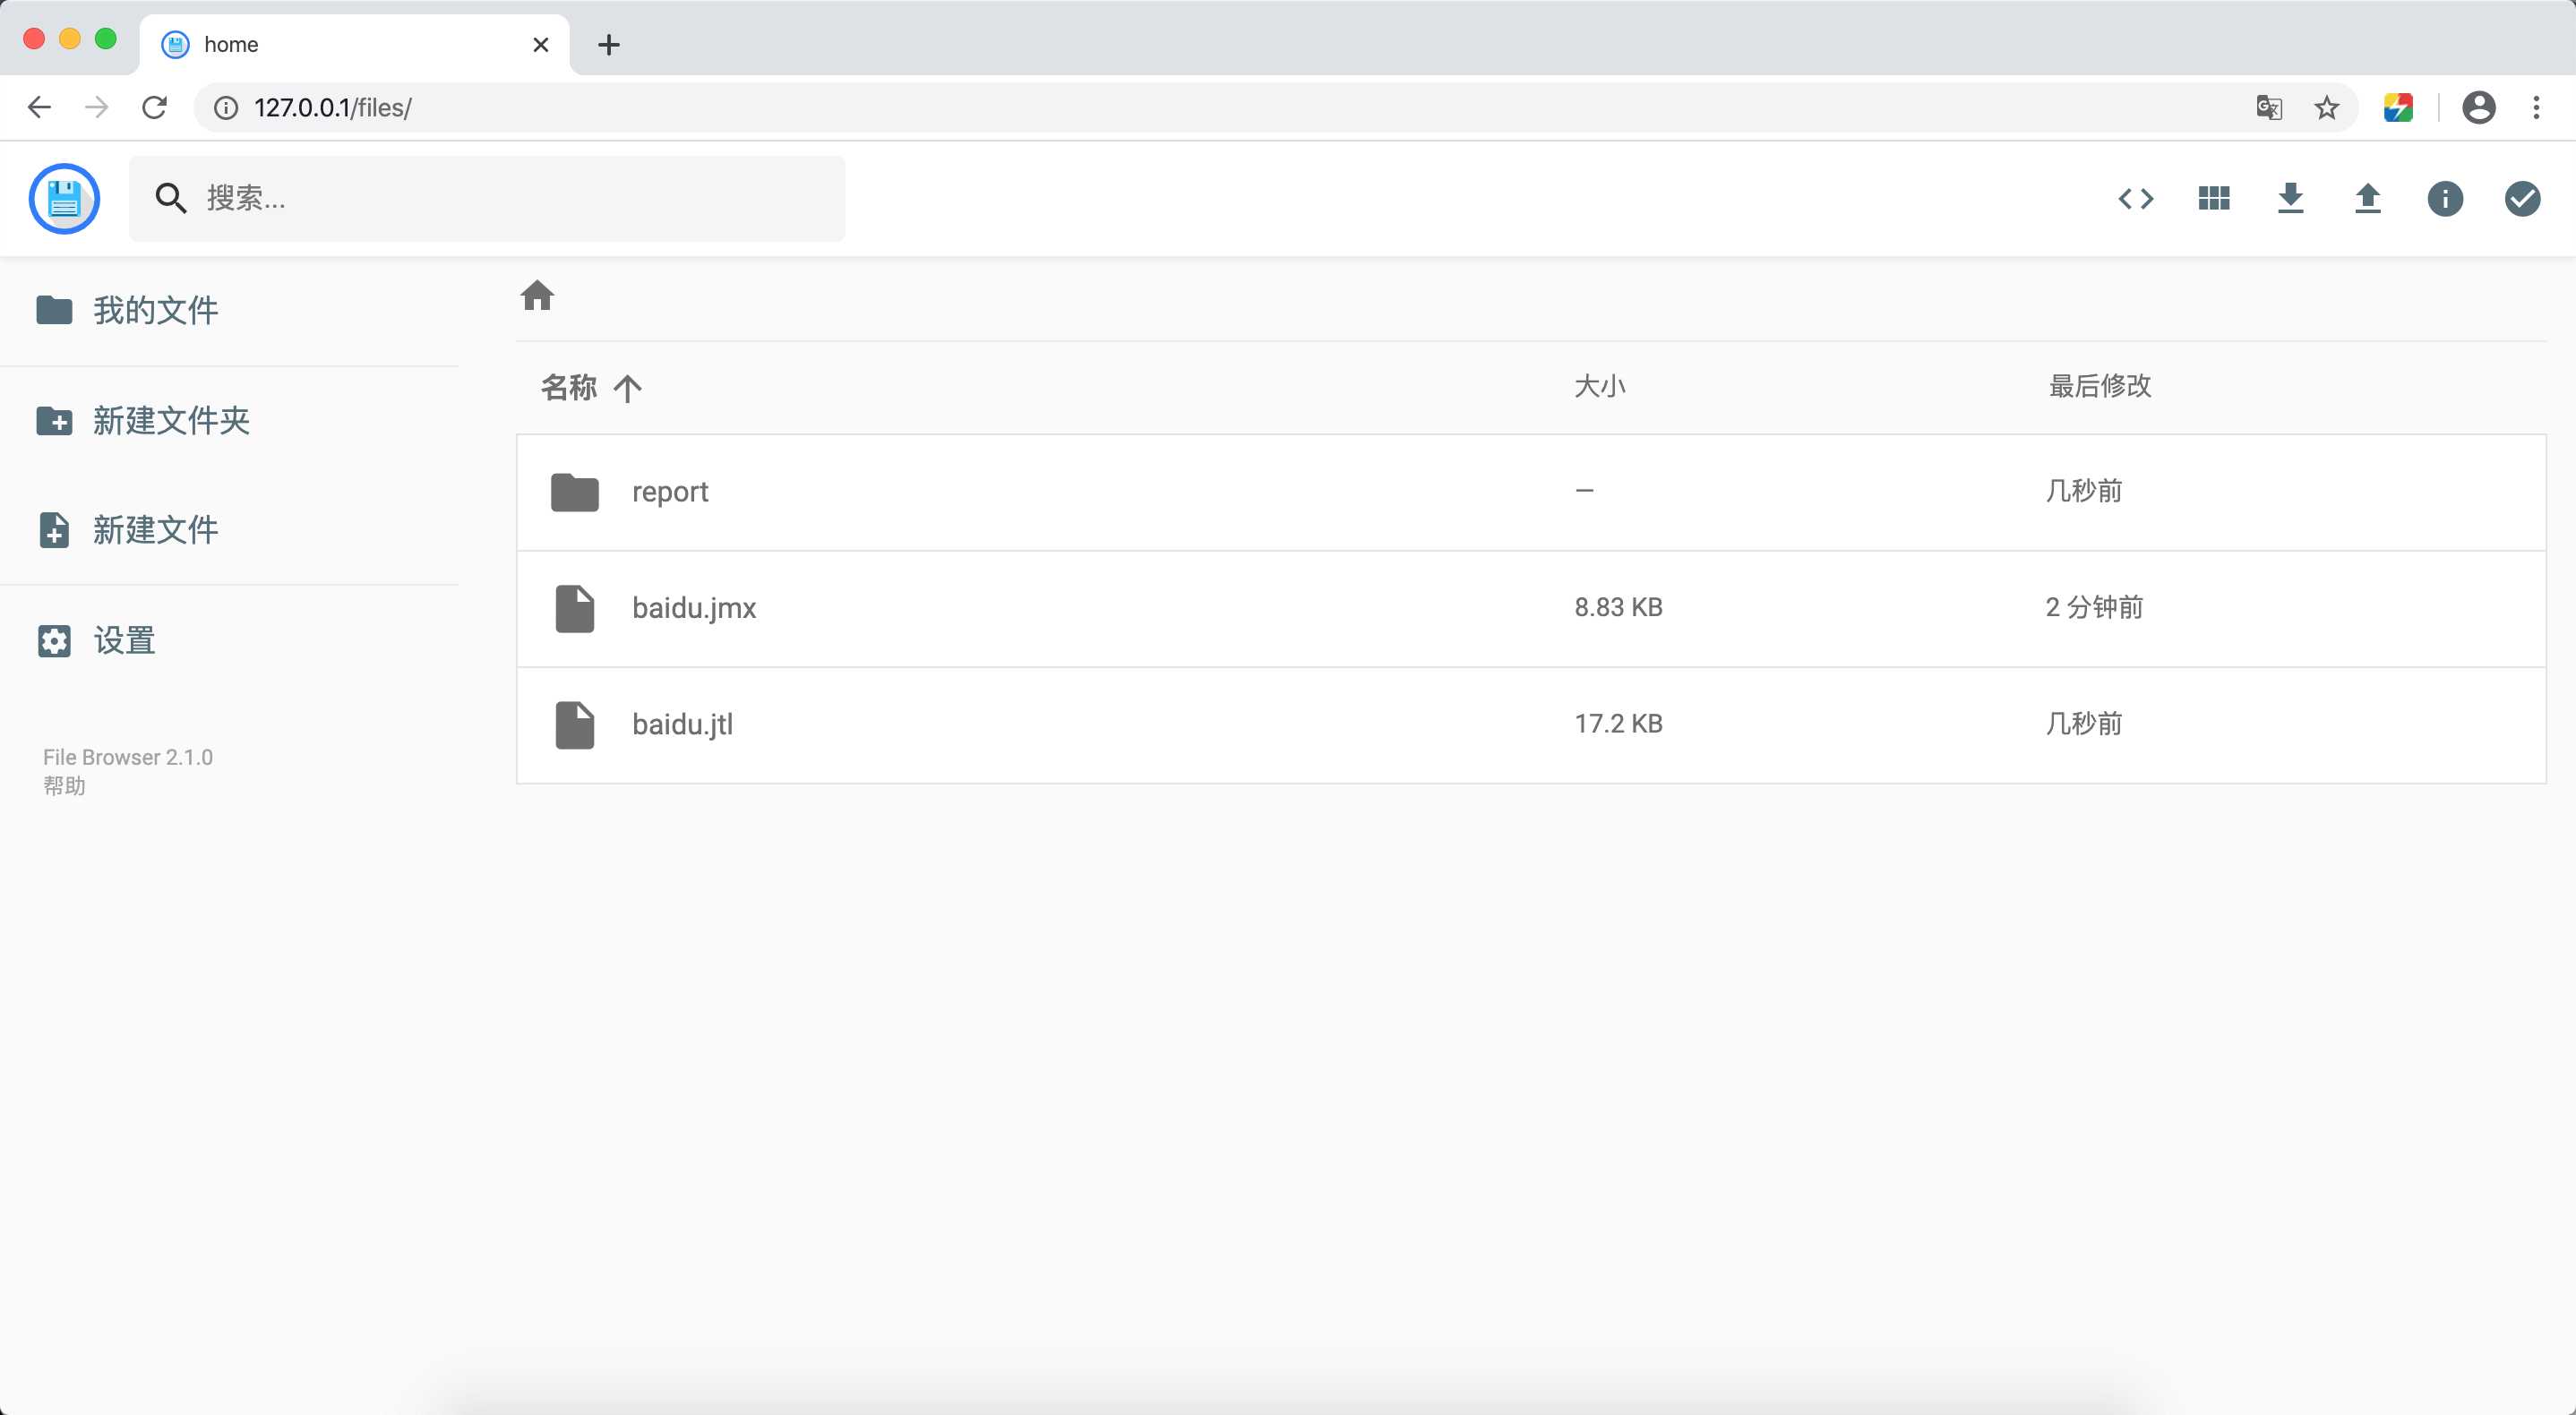Click the new folder plus icon
The image size is (2576, 1415).
coord(54,421)
